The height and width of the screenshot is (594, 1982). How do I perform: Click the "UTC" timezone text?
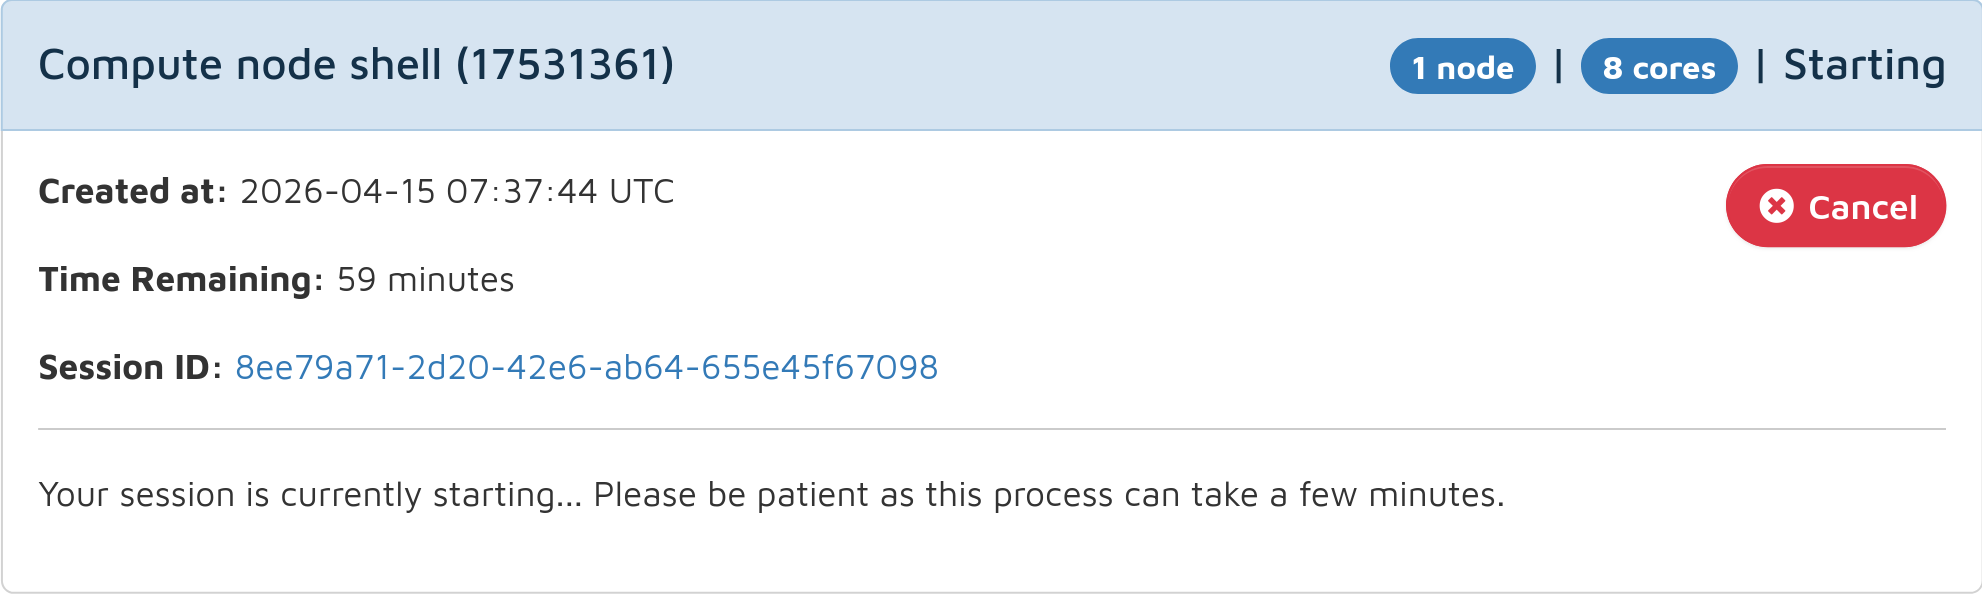[x=641, y=191]
